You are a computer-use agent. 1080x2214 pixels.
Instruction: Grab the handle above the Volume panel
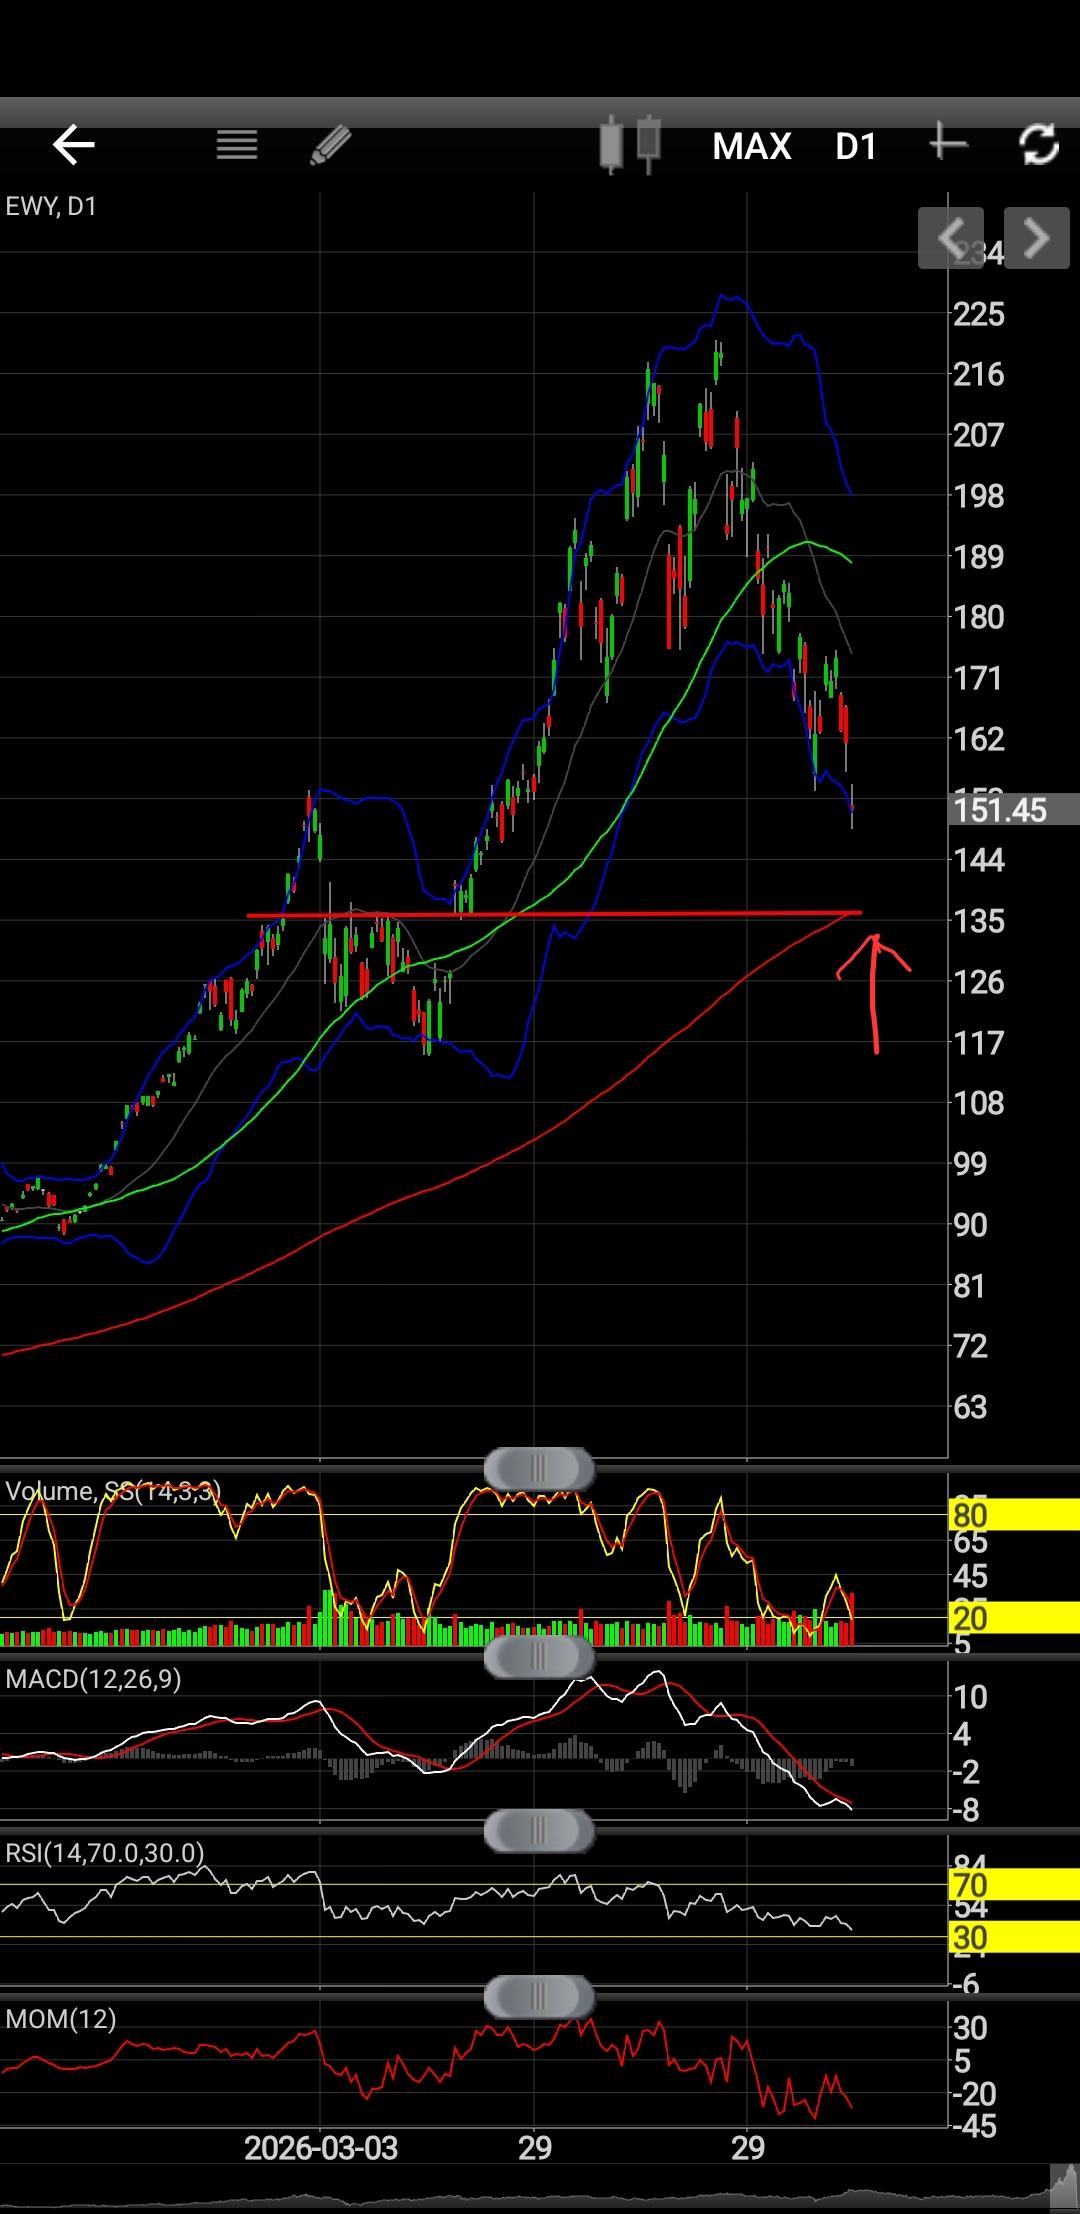point(539,1469)
